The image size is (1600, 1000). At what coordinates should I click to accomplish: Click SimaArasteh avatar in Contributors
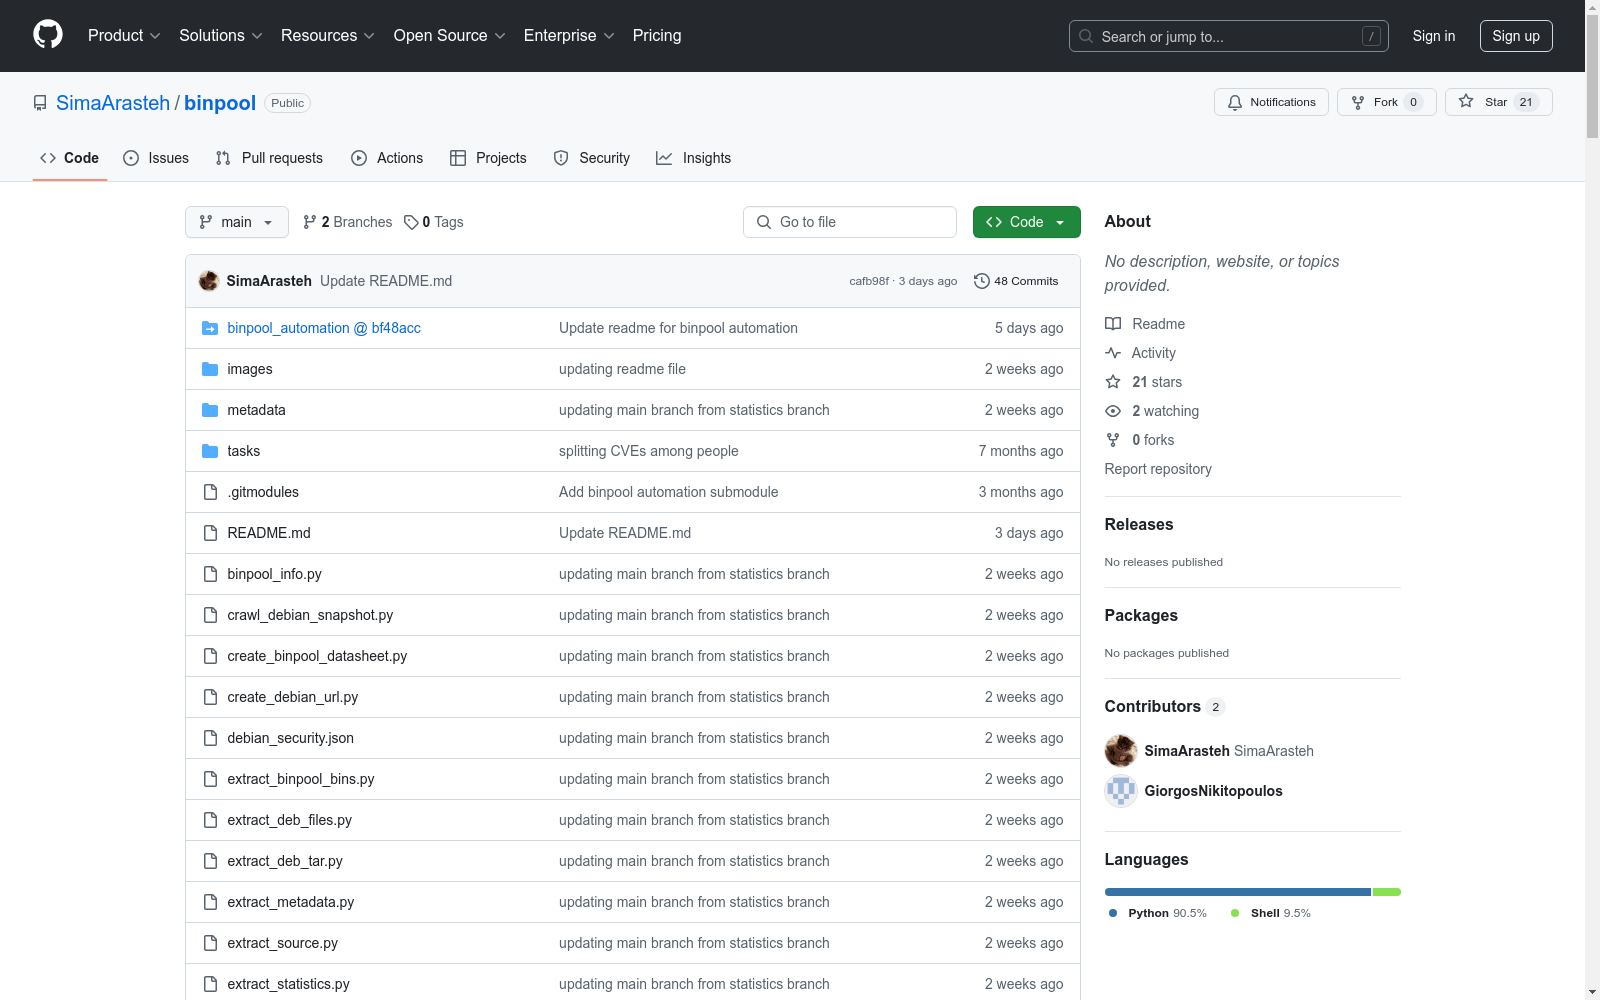(x=1121, y=751)
